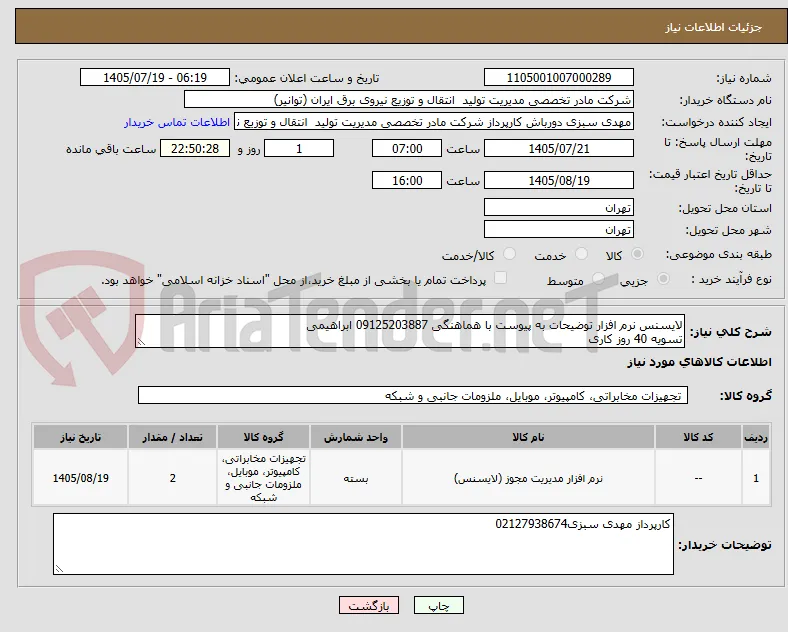788x632 pixels.
Task: Click the چاپ print button
Action: [x=439, y=605]
